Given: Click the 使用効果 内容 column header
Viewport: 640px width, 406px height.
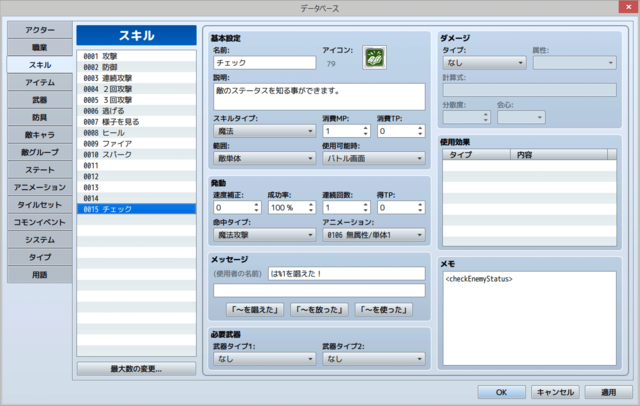Looking at the screenshot, I should (559, 155).
